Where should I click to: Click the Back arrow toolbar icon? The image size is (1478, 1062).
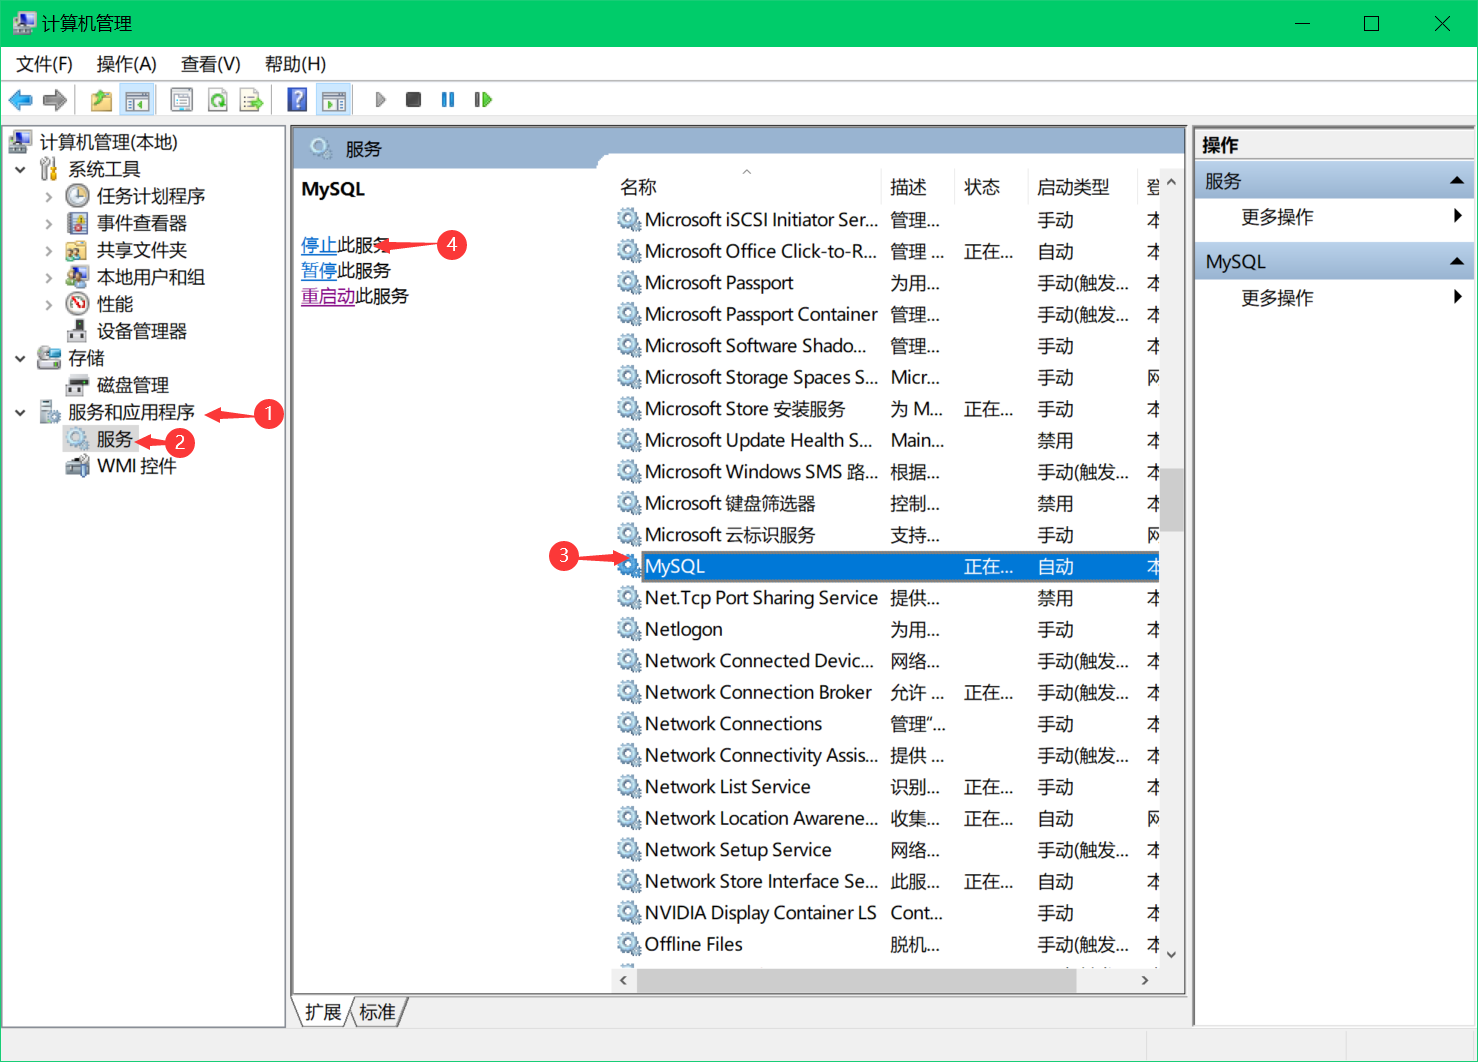pyautogui.click(x=20, y=100)
